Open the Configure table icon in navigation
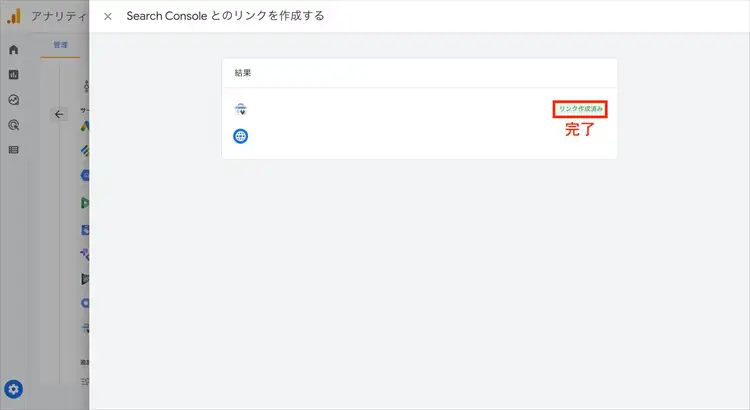The image size is (750, 410). 14,150
